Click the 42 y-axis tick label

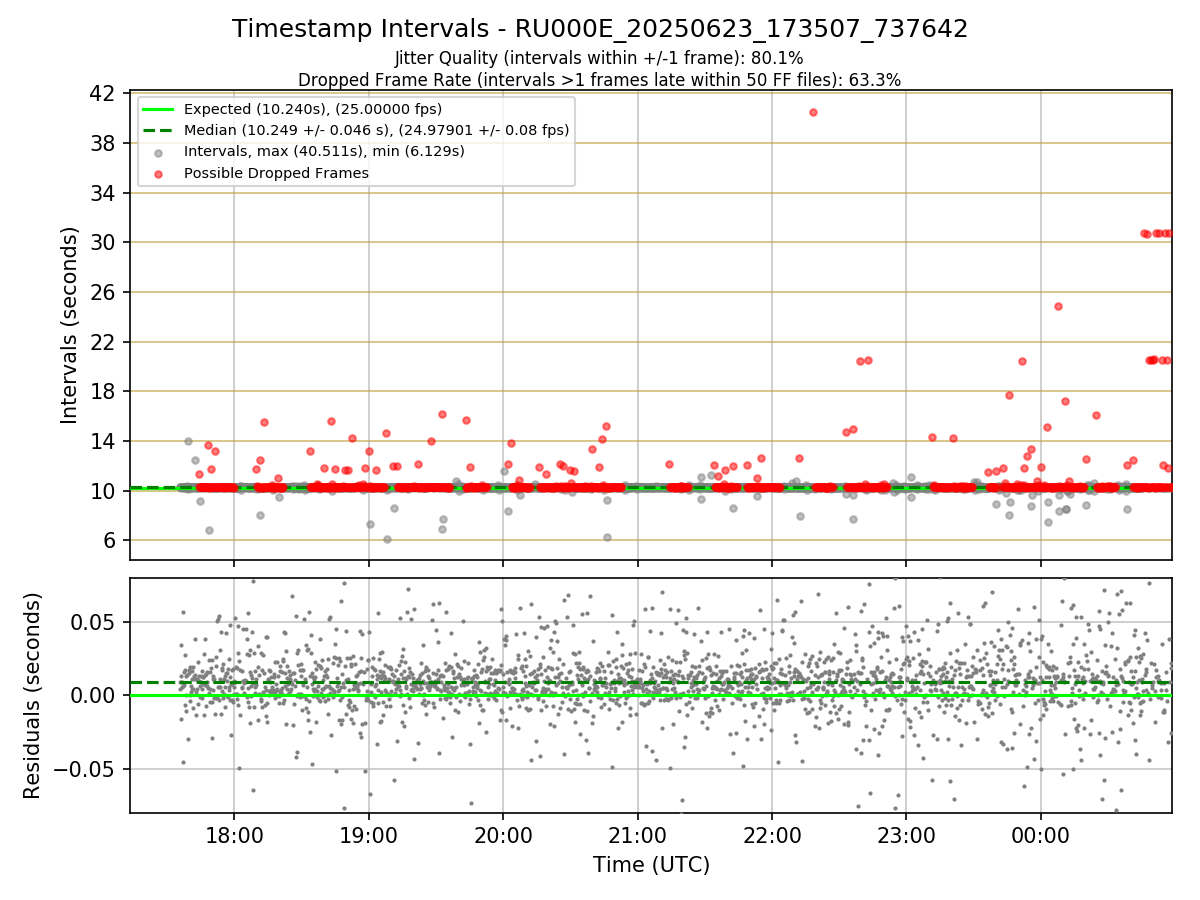tap(103, 94)
